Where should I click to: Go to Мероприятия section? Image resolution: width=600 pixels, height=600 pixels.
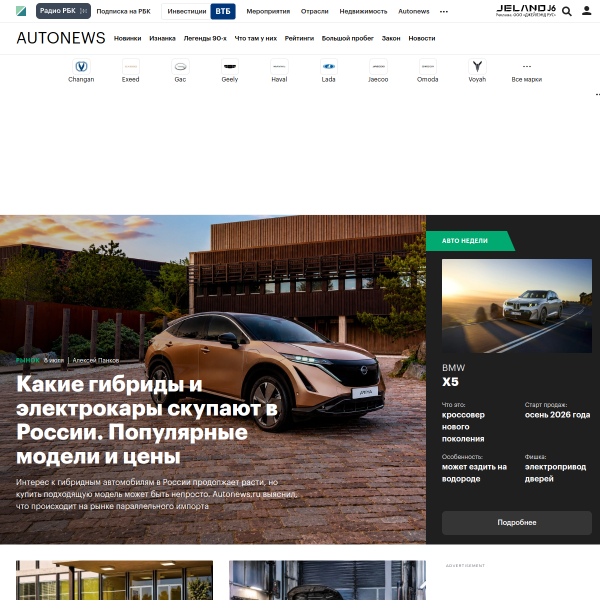tap(268, 11)
